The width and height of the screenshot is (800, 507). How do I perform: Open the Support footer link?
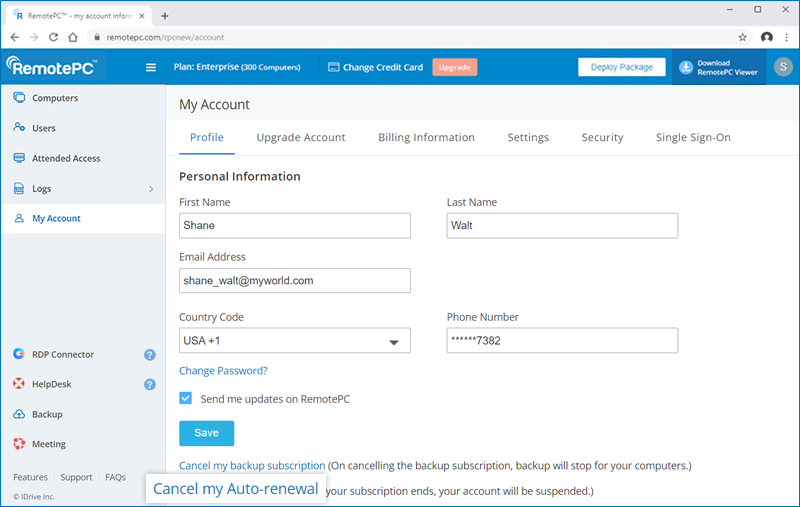[x=76, y=477]
